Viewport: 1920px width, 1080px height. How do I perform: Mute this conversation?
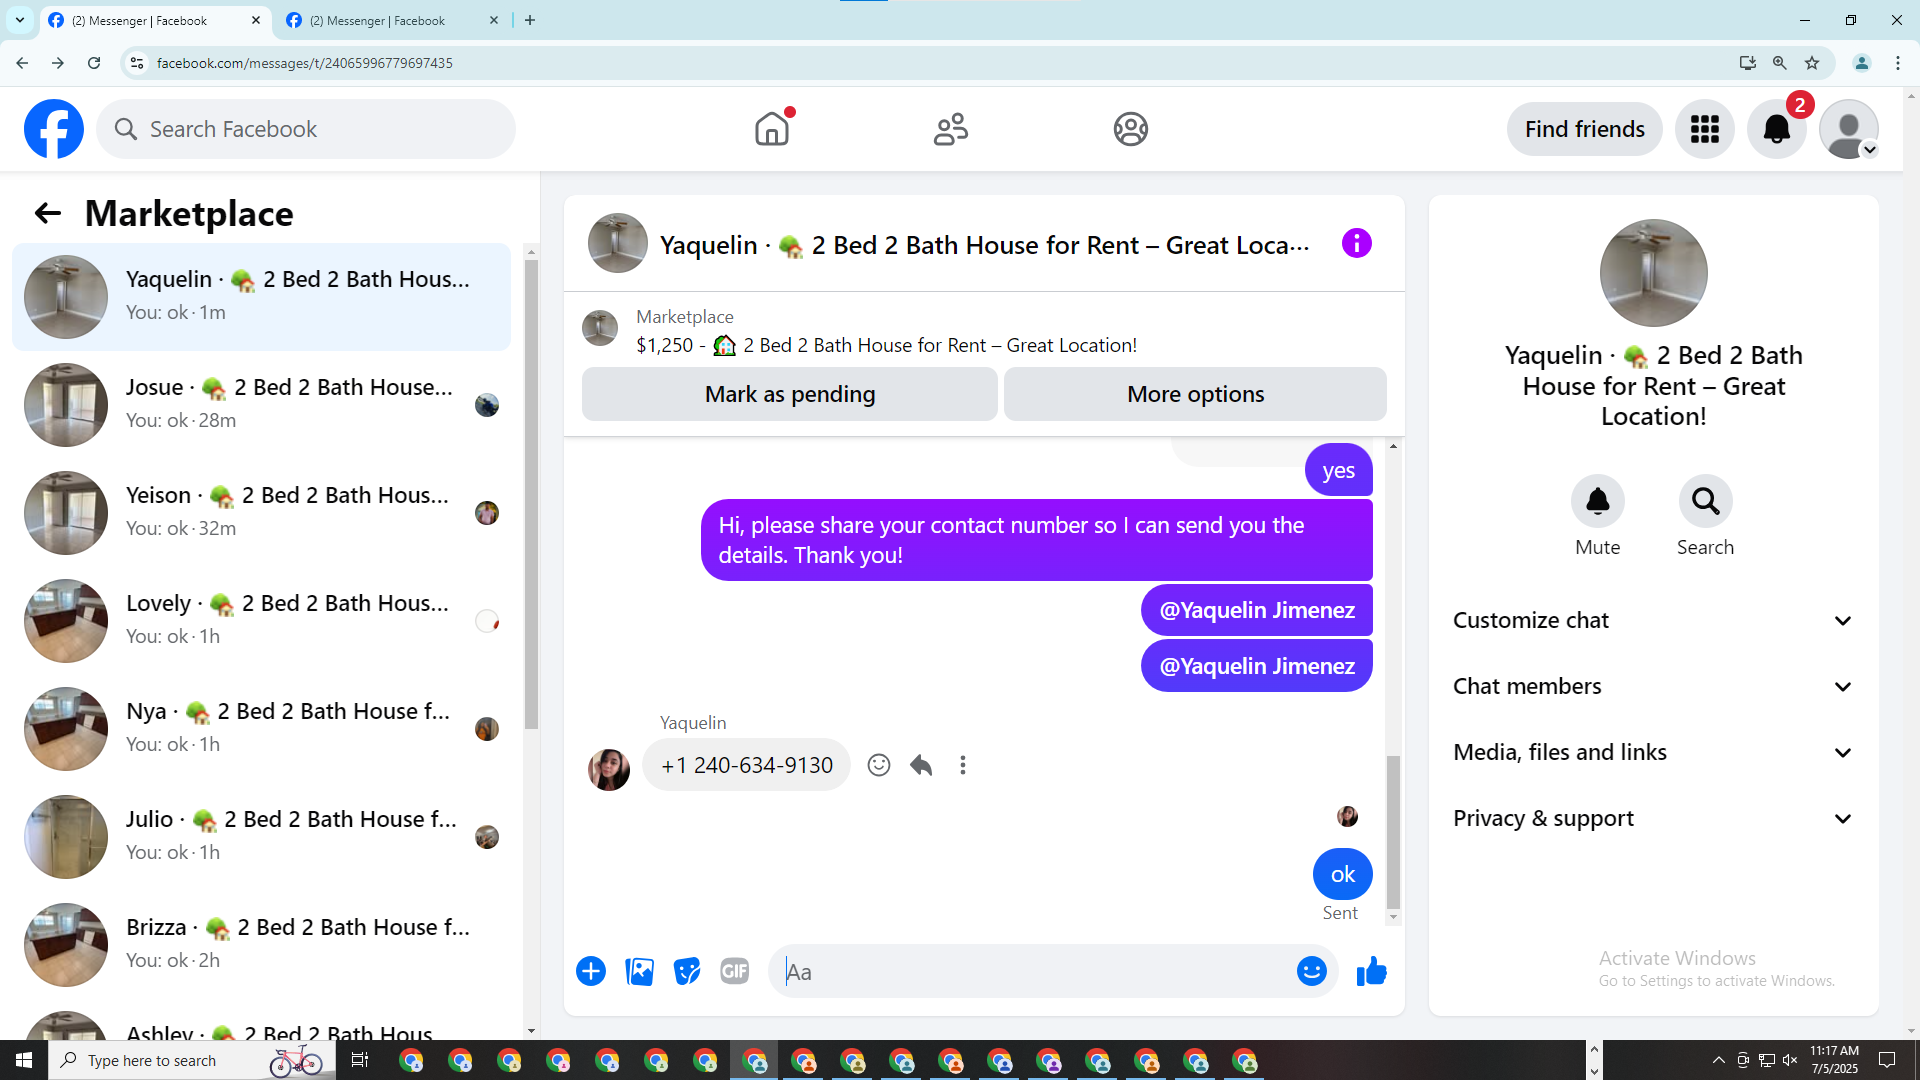coord(1597,502)
